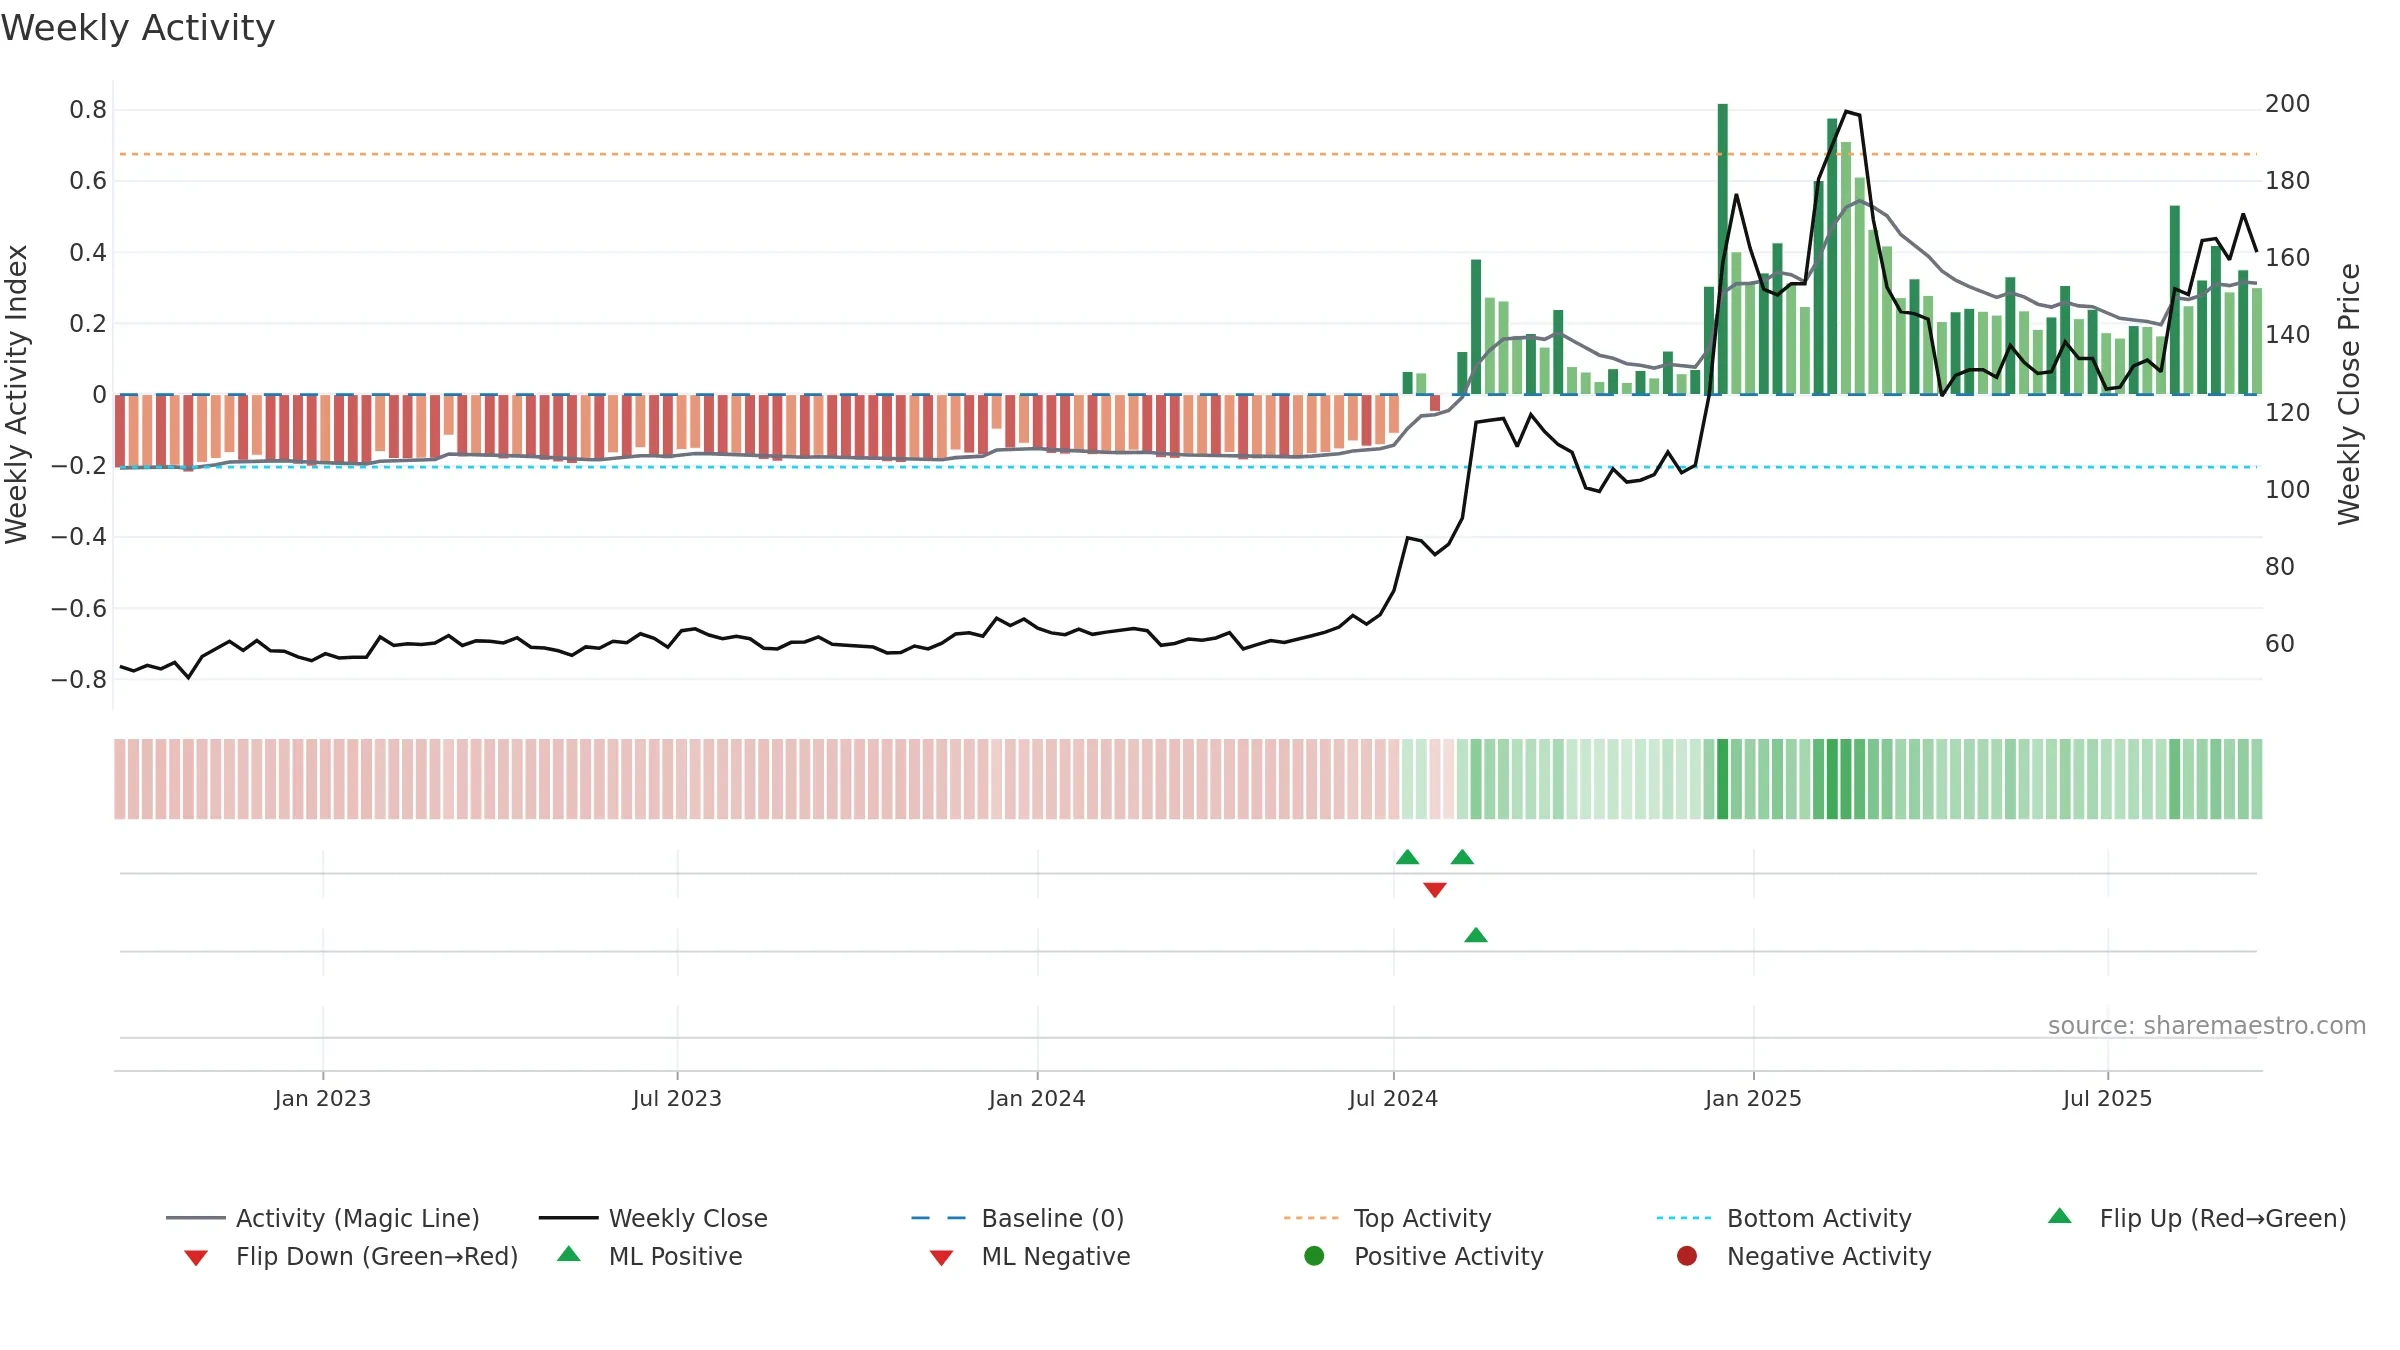Click the Flip Down red triangle legend icon

pos(196,1258)
